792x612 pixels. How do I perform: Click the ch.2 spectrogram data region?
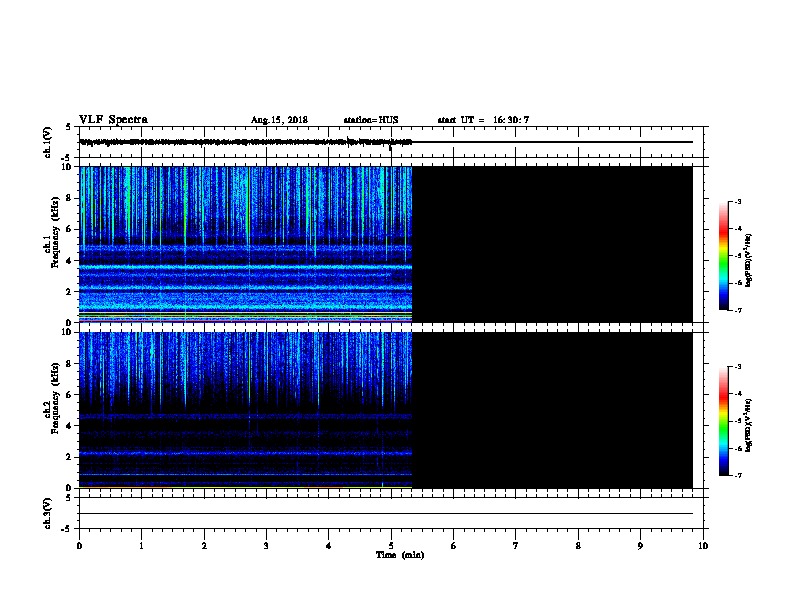point(245,410)
